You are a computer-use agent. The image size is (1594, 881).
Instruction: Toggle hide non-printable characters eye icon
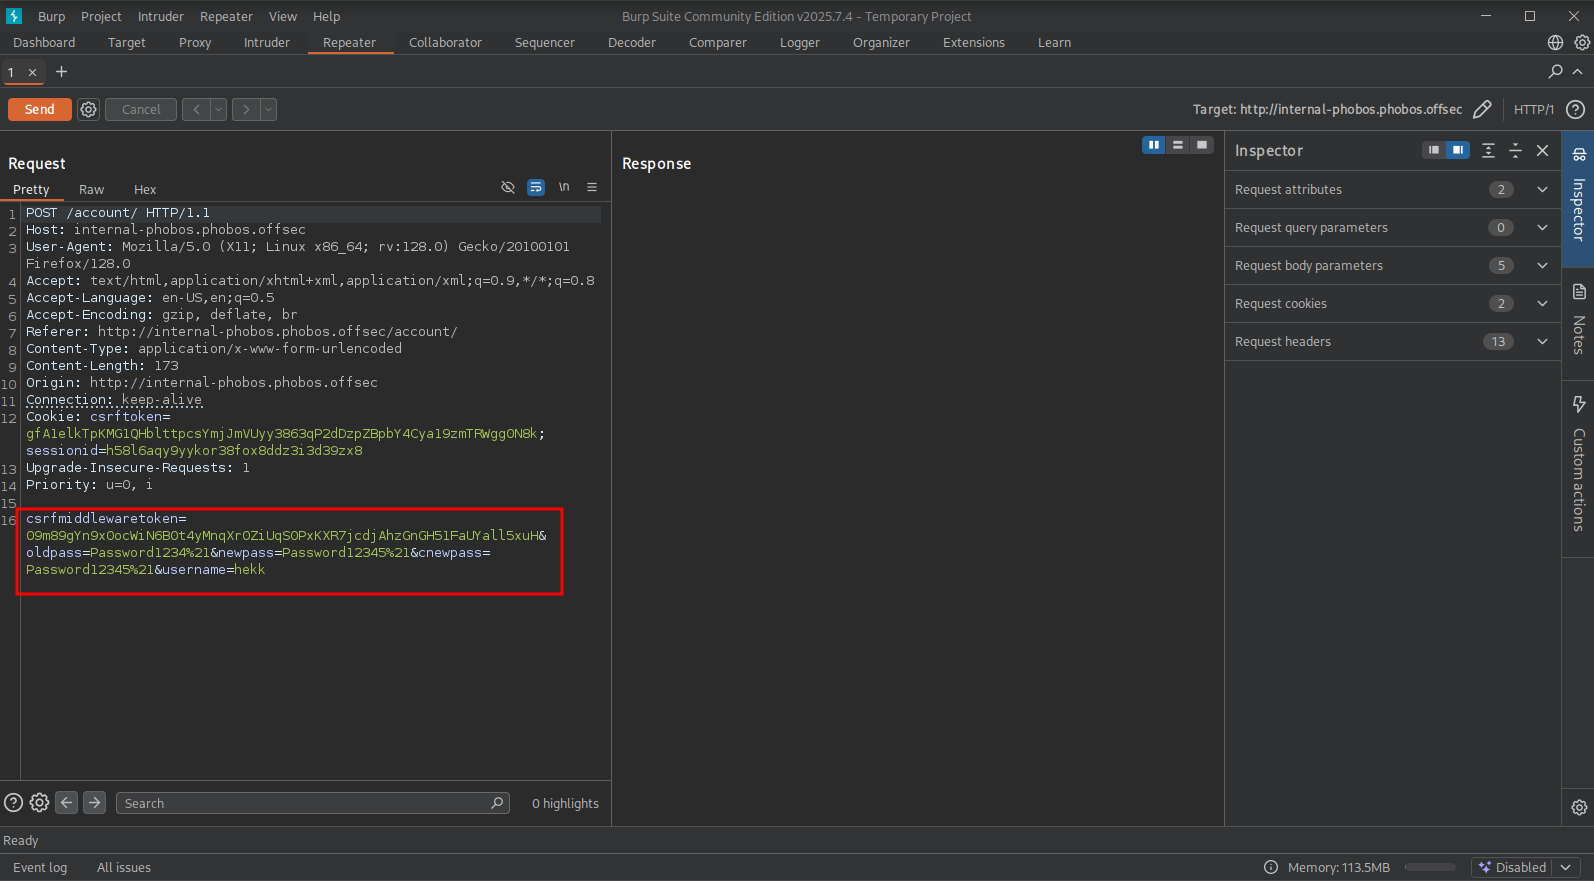click(x=508, y=187)
